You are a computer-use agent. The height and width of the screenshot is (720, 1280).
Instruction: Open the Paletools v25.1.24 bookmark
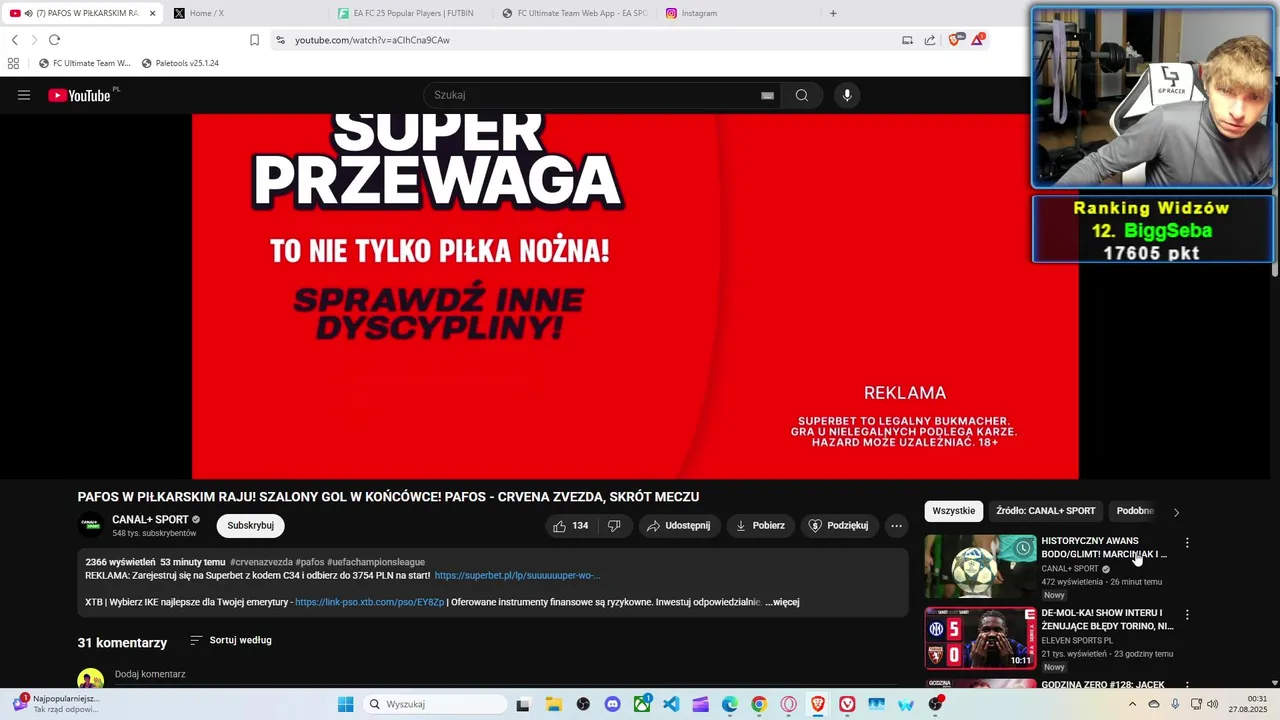(x=180, y=63)
